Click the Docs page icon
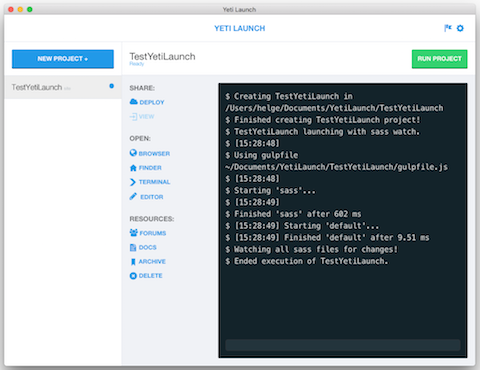Viewport: 480px width, 370px height. (x=133, y=247)
